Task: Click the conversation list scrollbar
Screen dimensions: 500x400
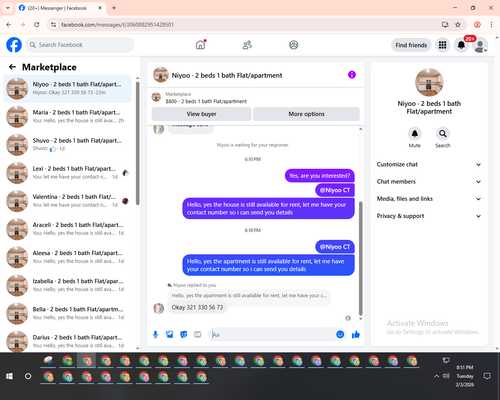Action: pyautogui.click(x=138, y=143)
